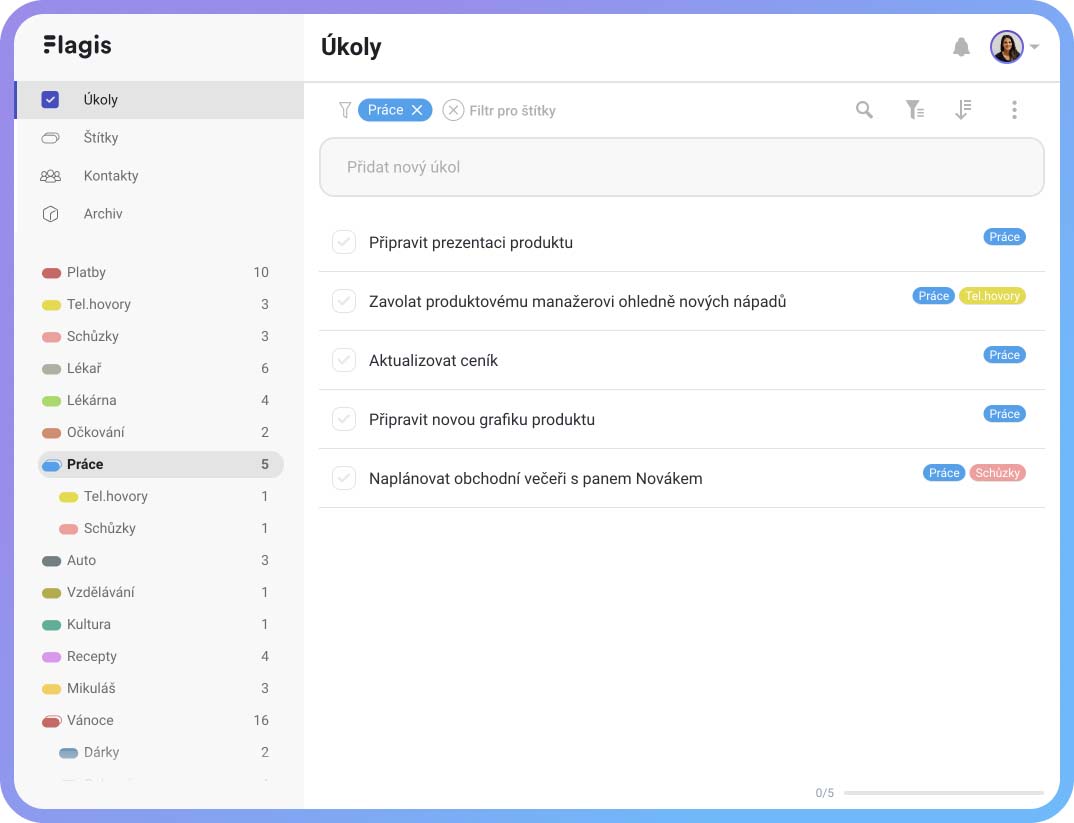Image resolution: width=1074 pixels, height=823 pixels.
Task: Click the funnel filter icon beside Práce chip
Action: pos(345,110)
